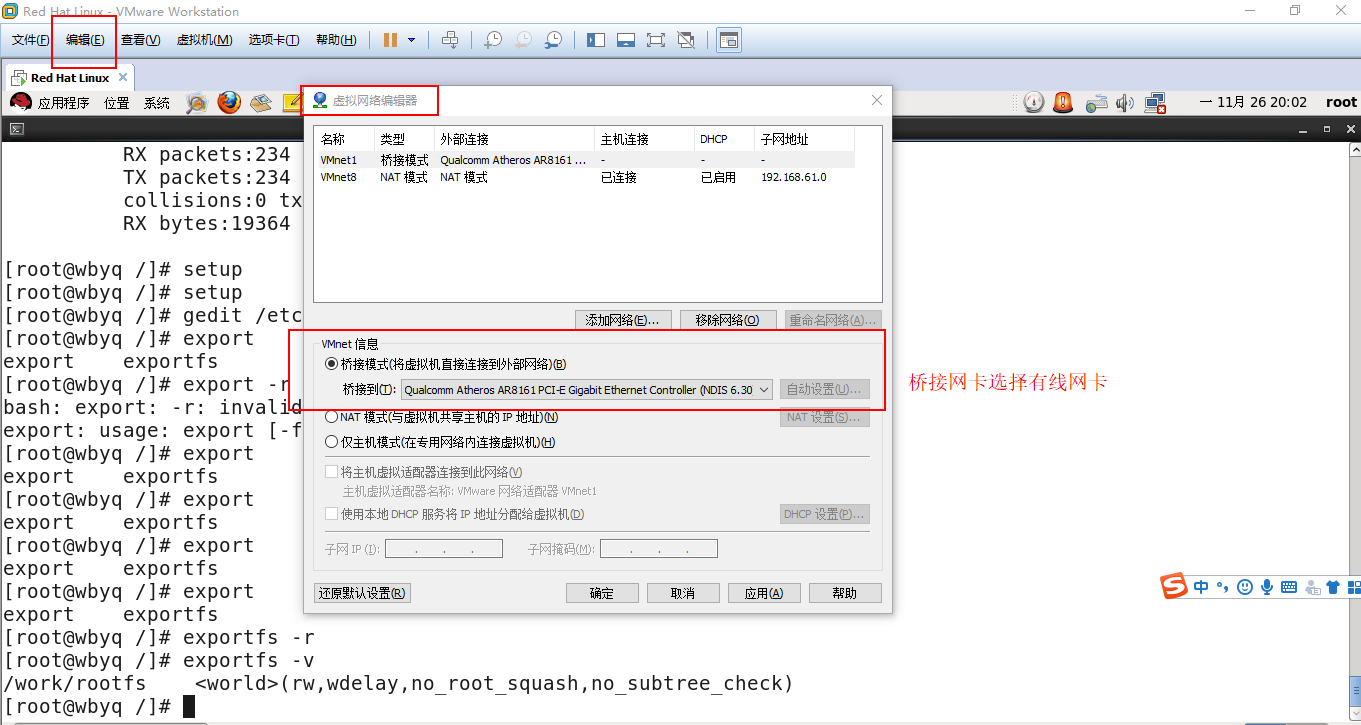Toggle the thumbnail bar toolbar icon

(626, 40)
